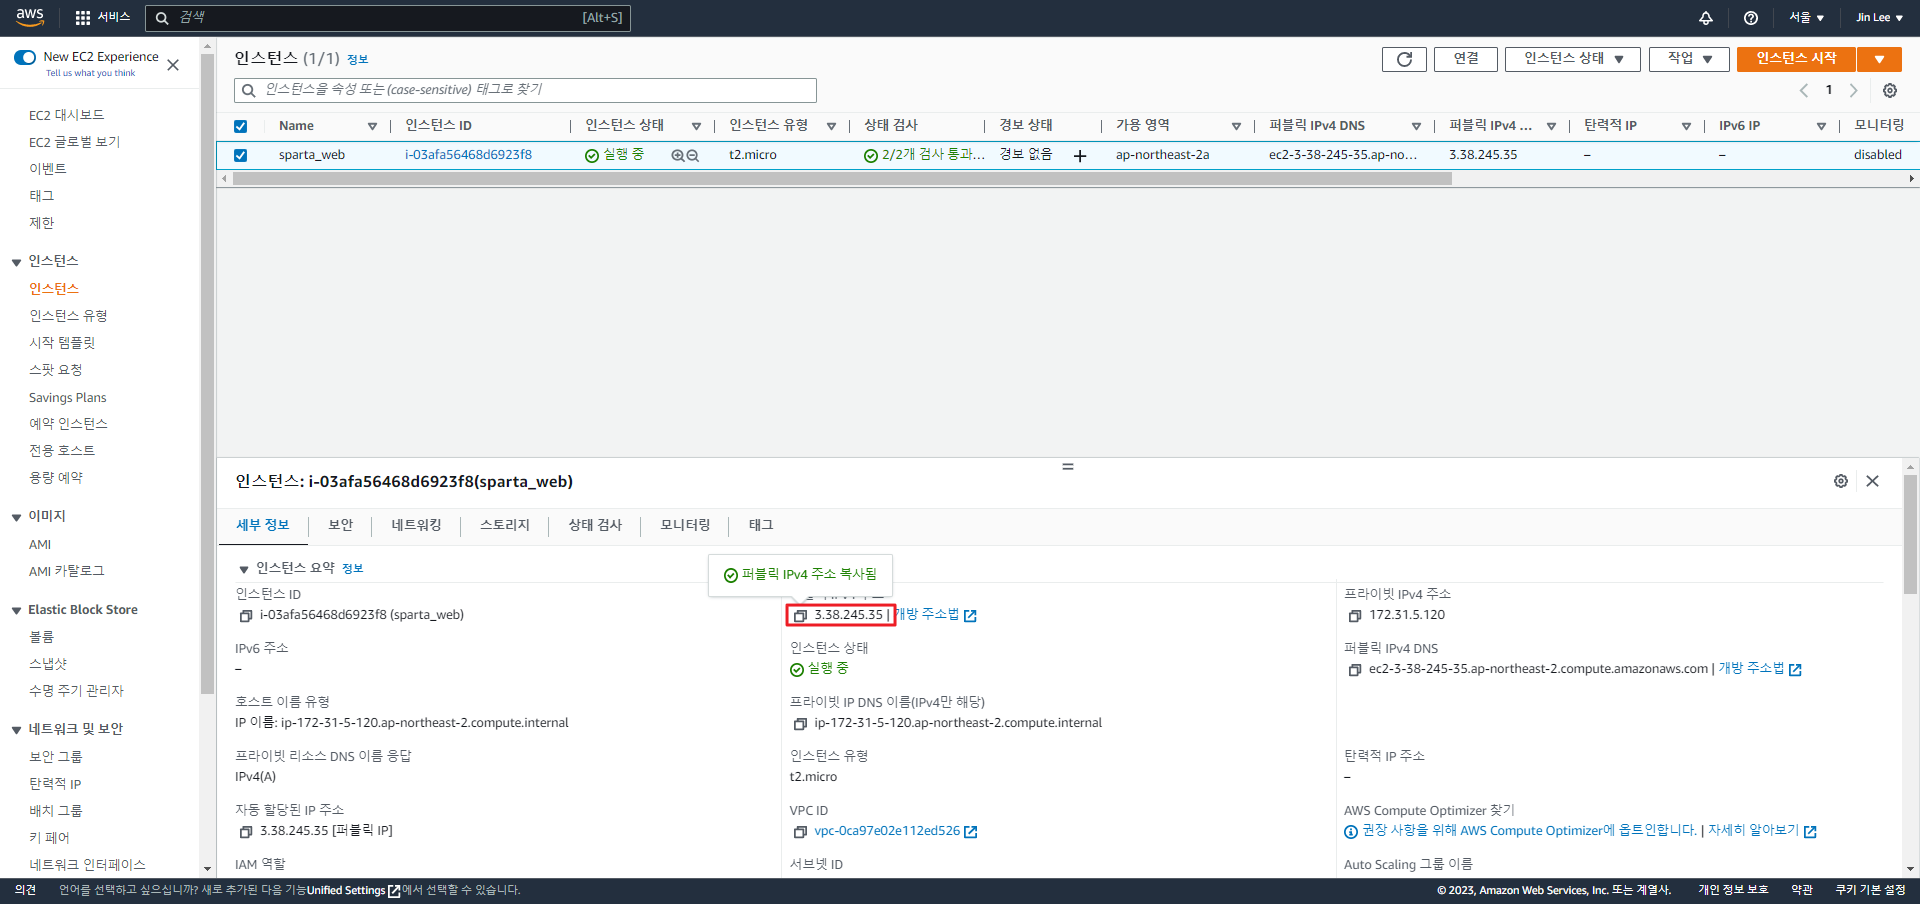
Task: Open Jin Lee account menu
Action: [x=1880, y=18]
